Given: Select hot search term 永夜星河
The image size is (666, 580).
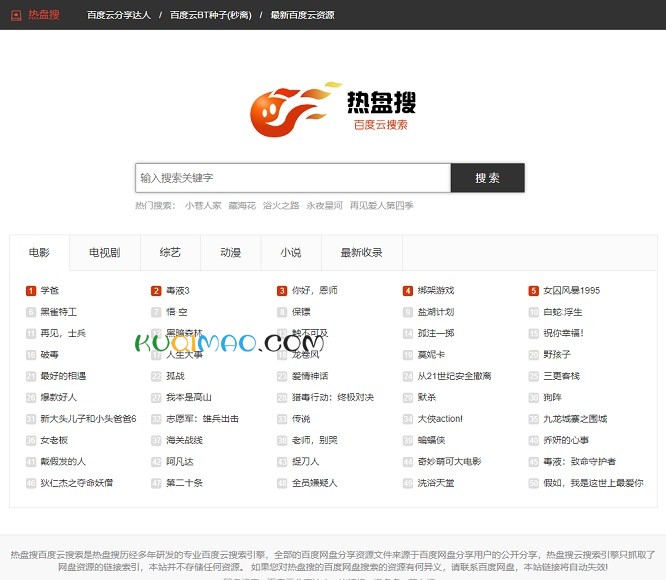Looking at the screenshot, I should tap(325, 206).
